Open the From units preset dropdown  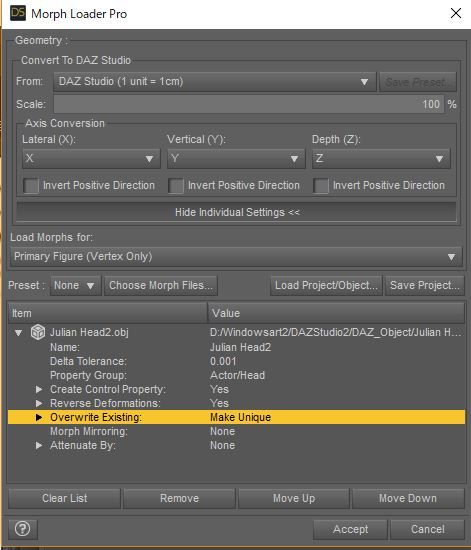point(215,82)
